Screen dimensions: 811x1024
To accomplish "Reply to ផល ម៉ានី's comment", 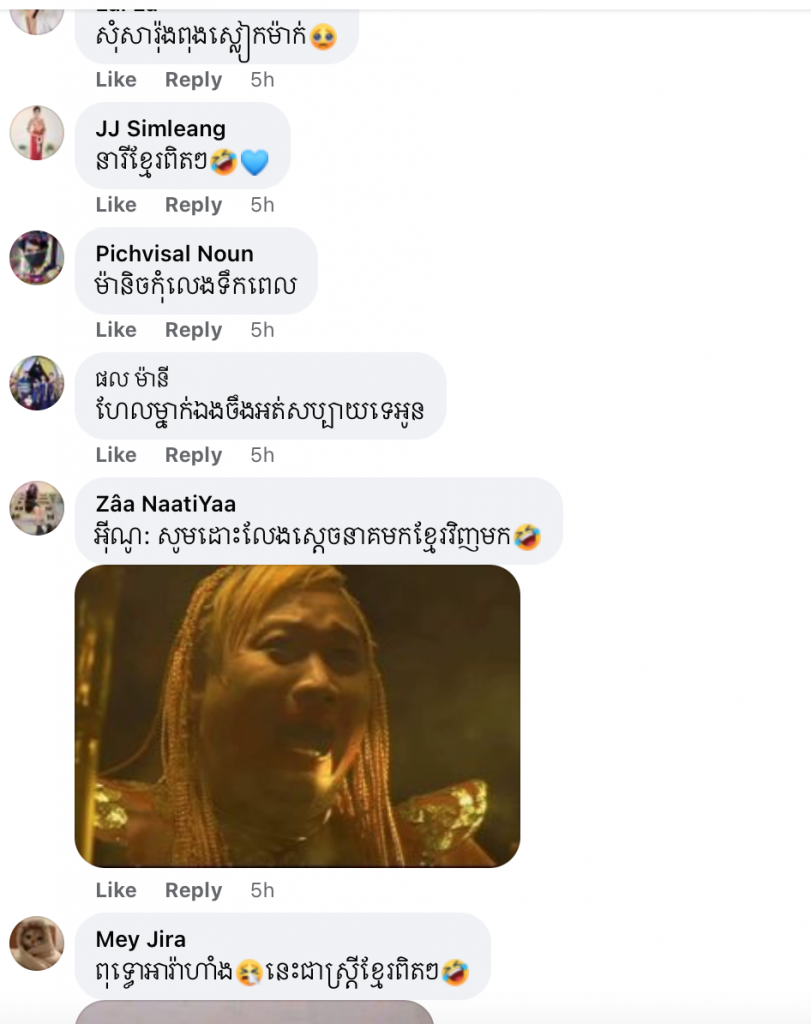I will (193, 455).
